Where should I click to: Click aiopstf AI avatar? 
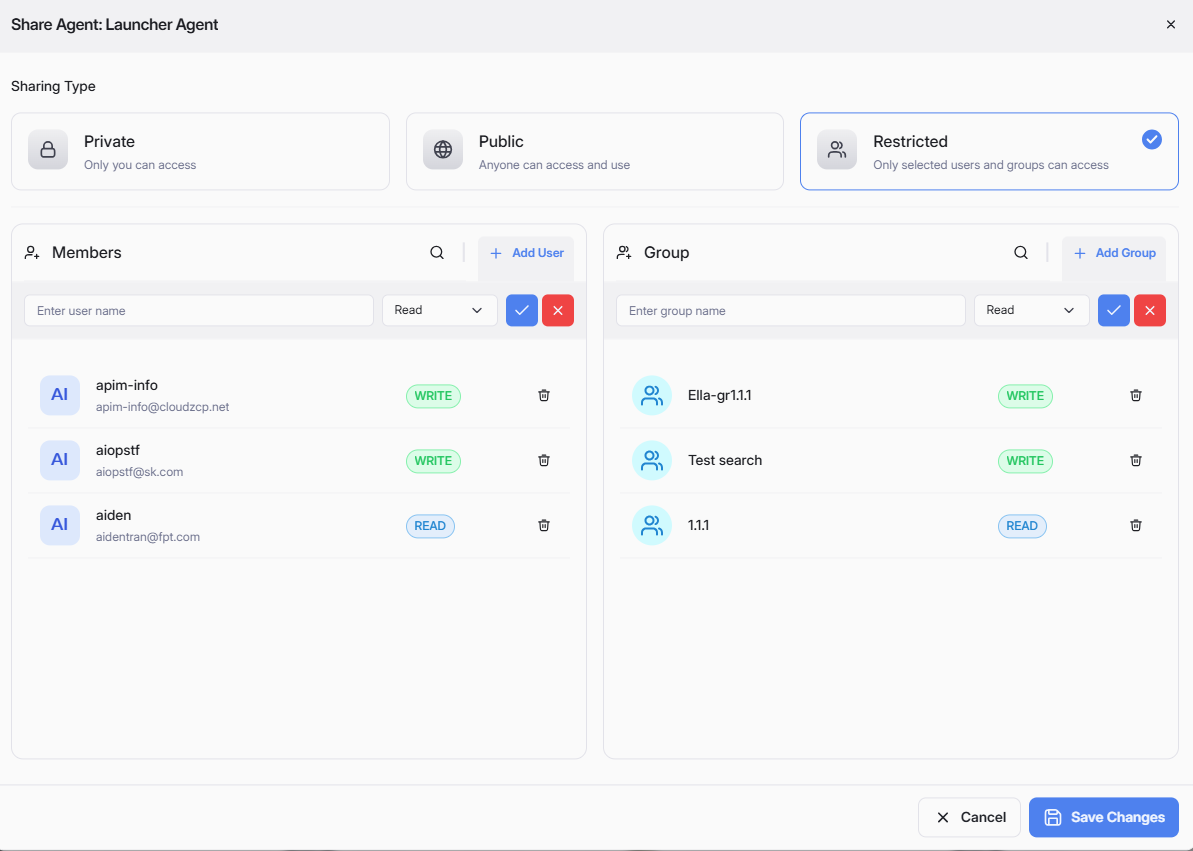(60, 460)
